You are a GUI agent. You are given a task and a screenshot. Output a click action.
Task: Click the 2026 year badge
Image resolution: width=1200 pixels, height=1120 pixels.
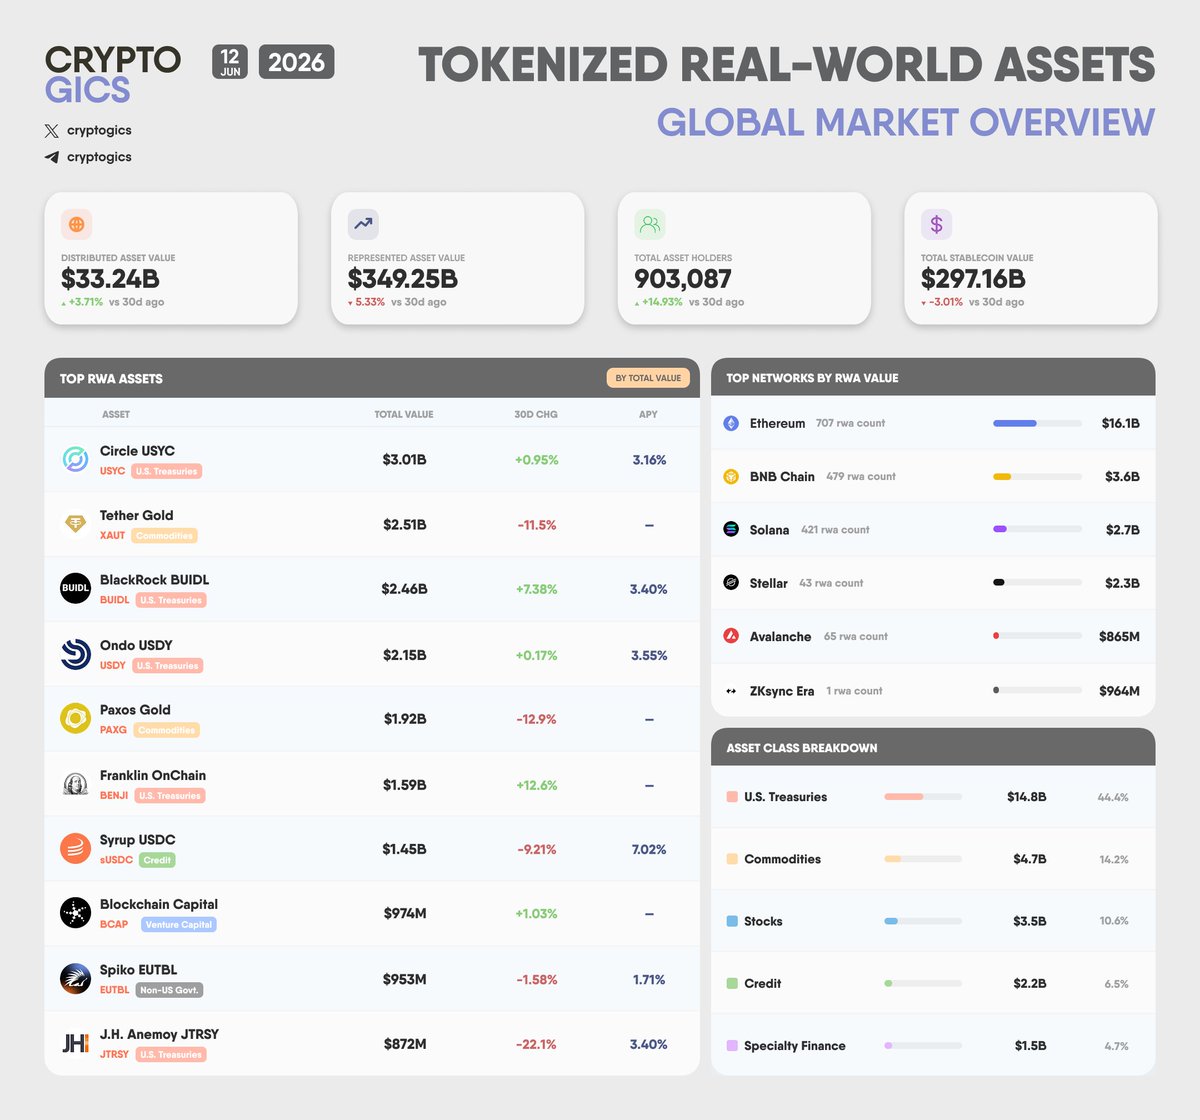[296, 62]
